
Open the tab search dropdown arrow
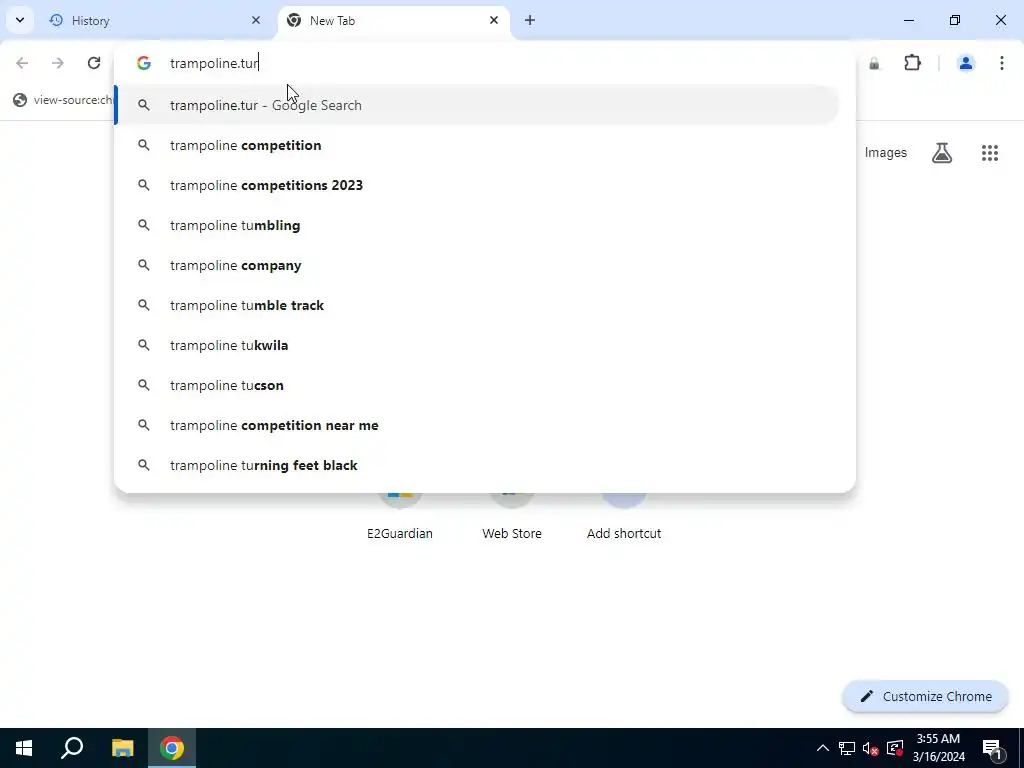point(20,20)
